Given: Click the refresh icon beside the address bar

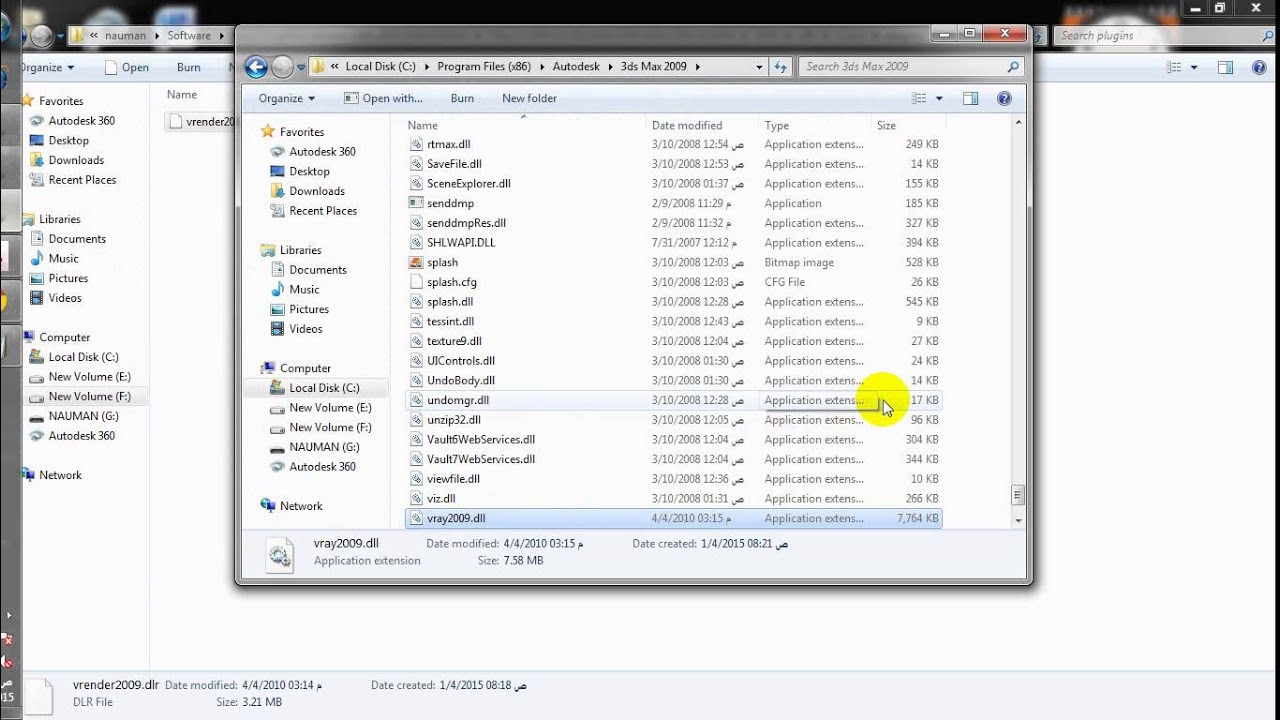Looking at the screenshot, I should tap(781, 67).
